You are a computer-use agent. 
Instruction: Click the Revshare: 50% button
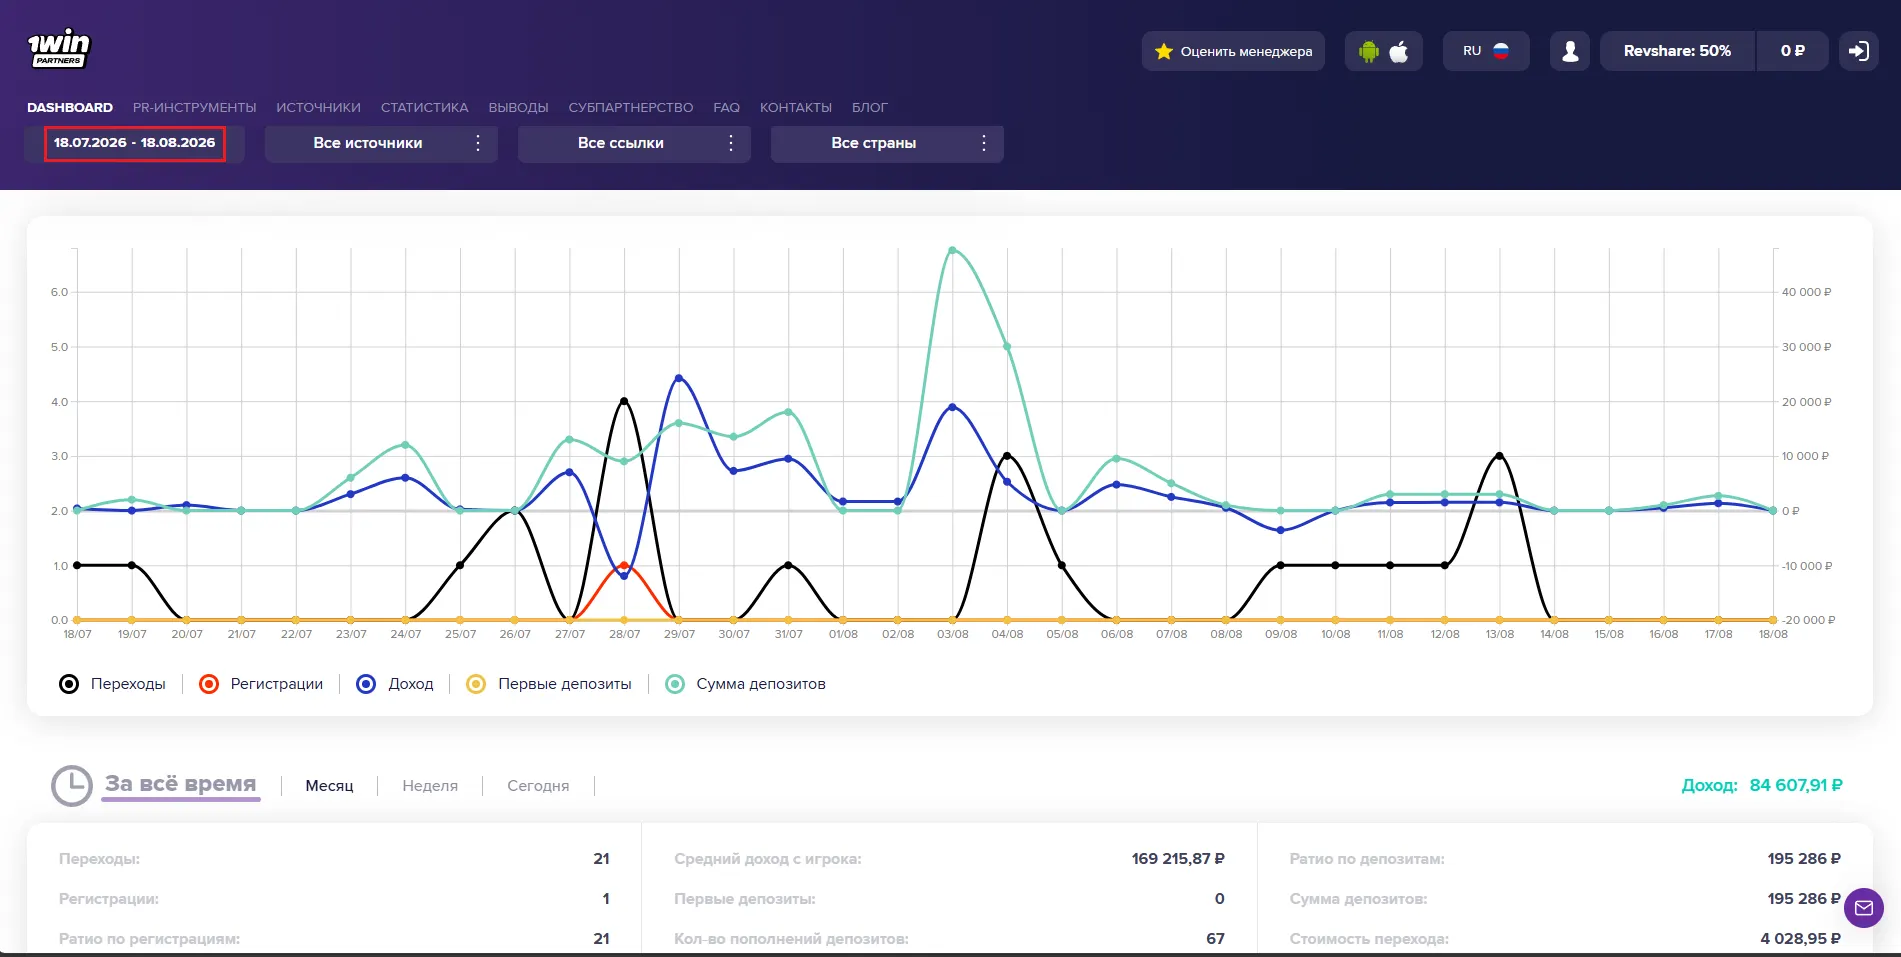click(x=1677, y=51)
